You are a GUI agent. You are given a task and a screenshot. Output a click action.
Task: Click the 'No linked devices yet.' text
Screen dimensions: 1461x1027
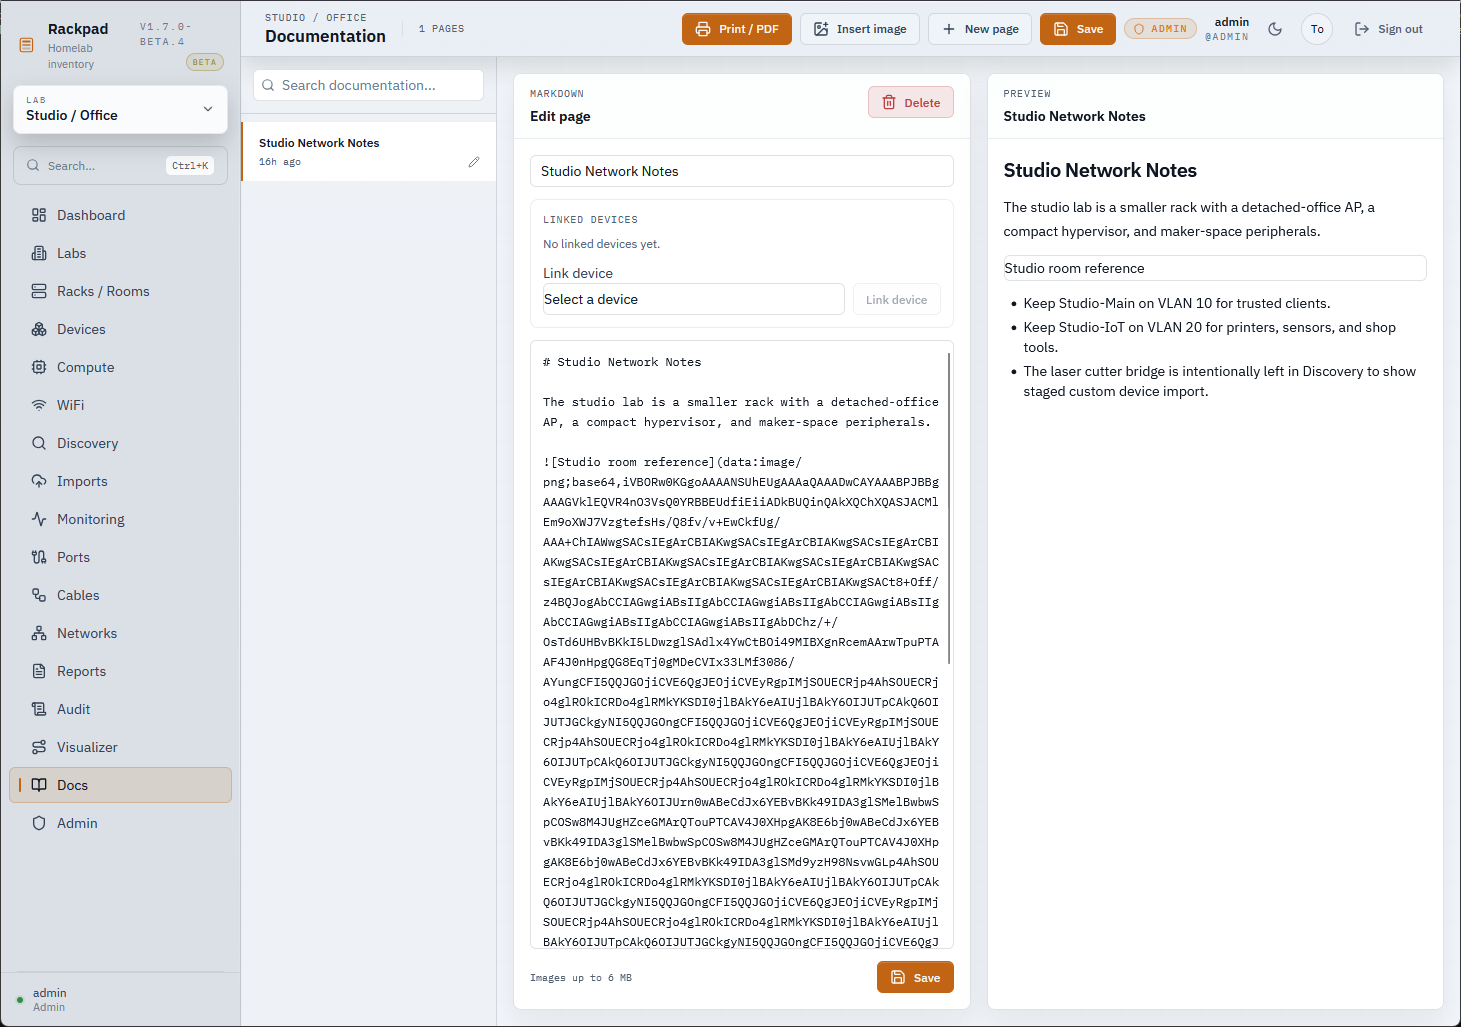point(601,244)
